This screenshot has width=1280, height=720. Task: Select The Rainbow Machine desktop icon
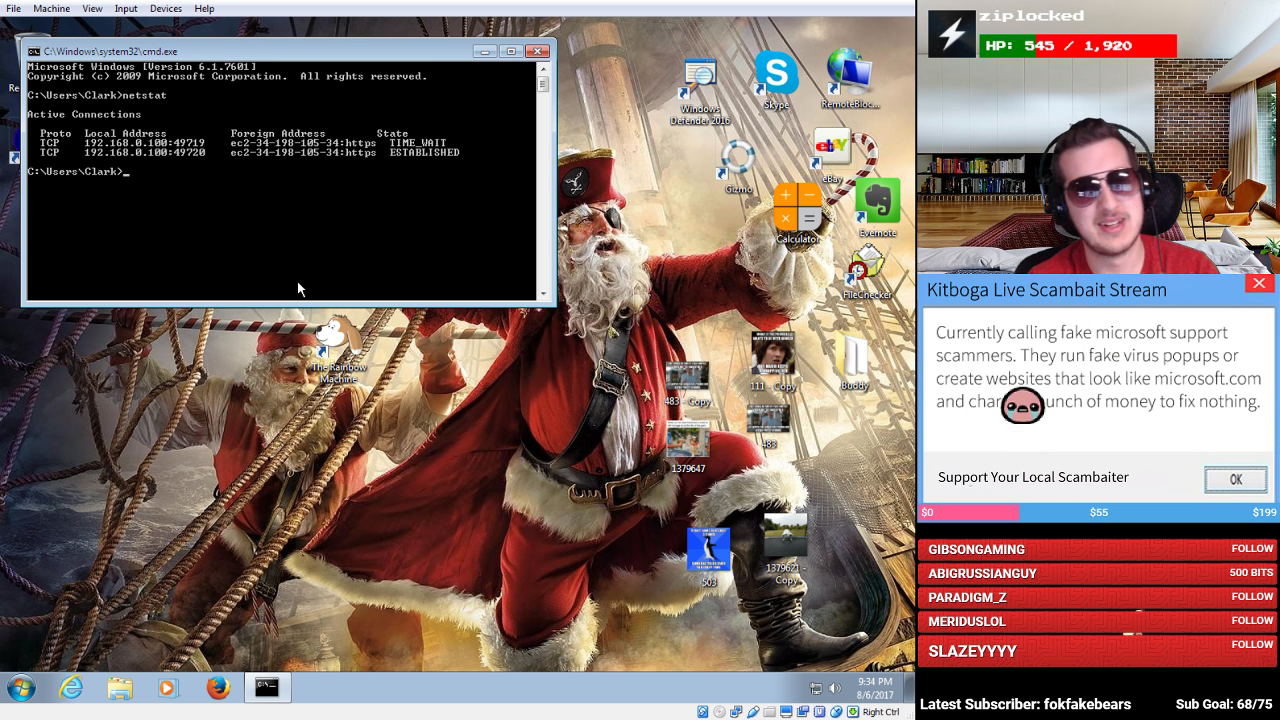338,348
